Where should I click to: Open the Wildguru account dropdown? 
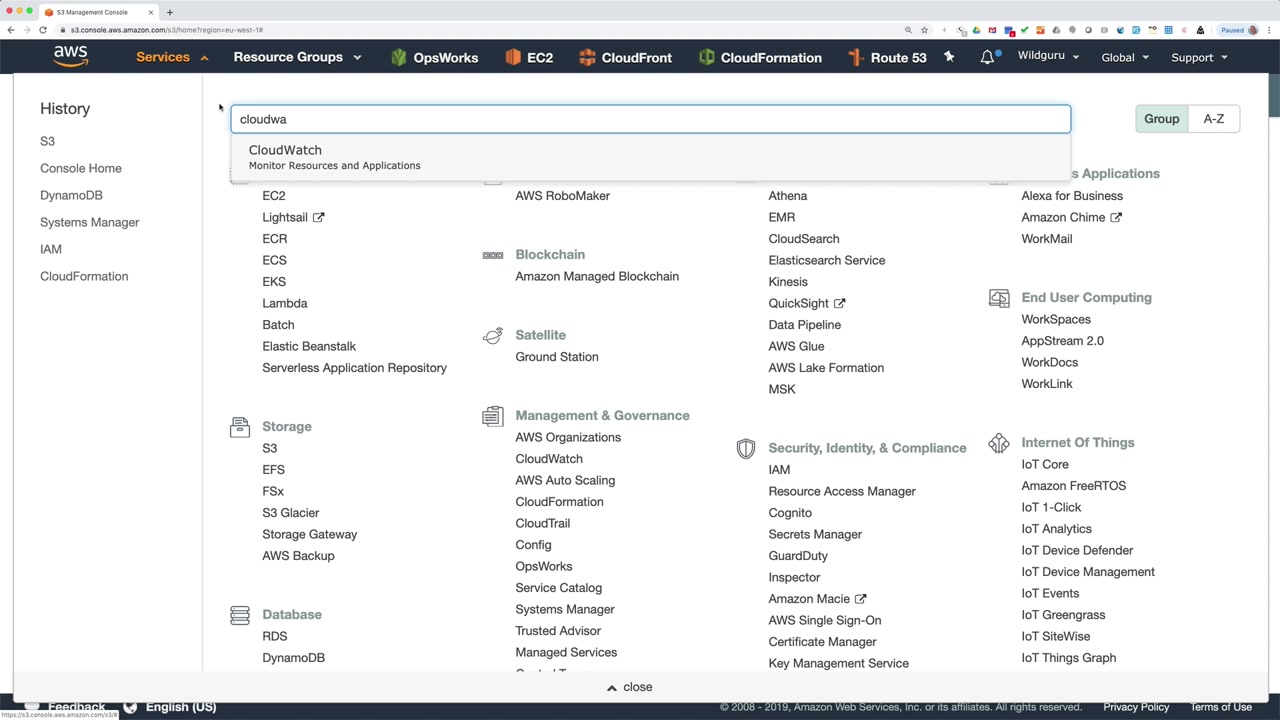1048,56
